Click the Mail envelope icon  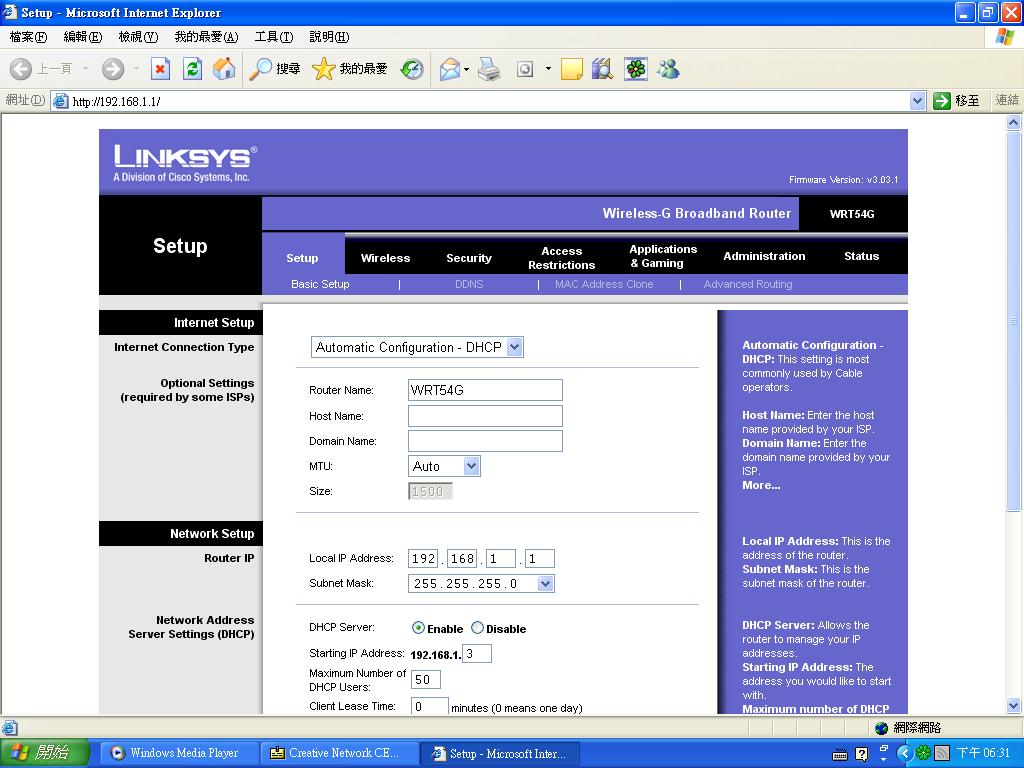coord(450,69)
